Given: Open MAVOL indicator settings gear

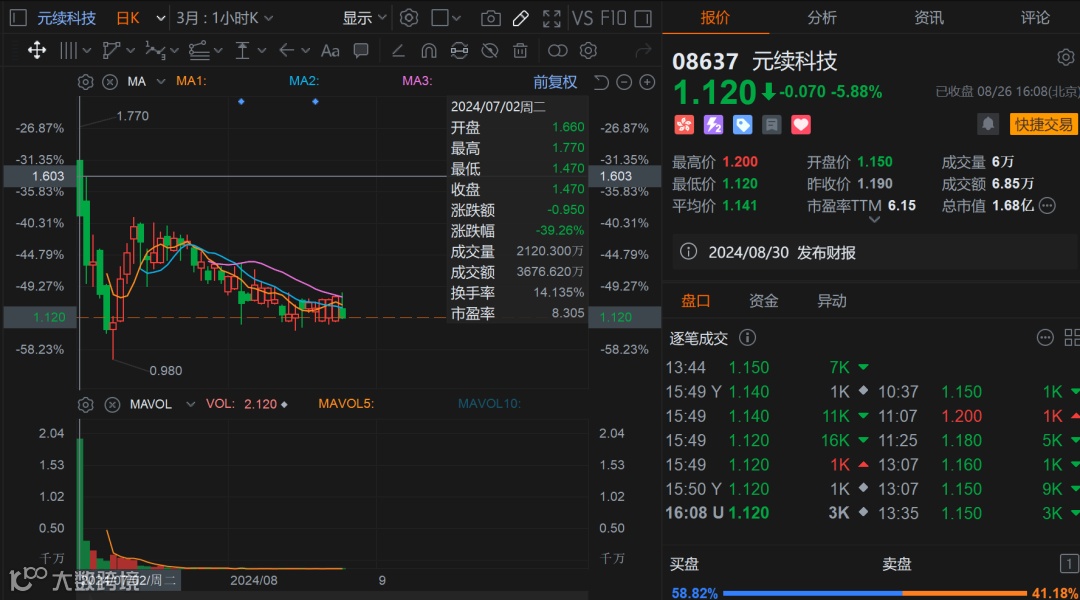Looking at the screenshot, I should [85, 404].
